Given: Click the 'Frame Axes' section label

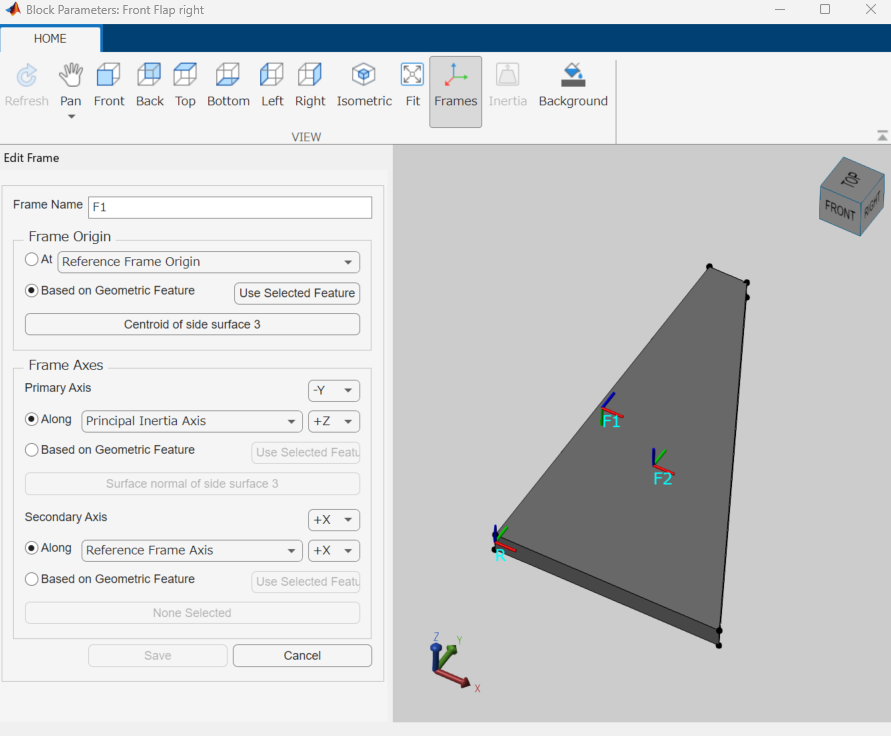Looking at the screenshot, I should tap(66, 365).
